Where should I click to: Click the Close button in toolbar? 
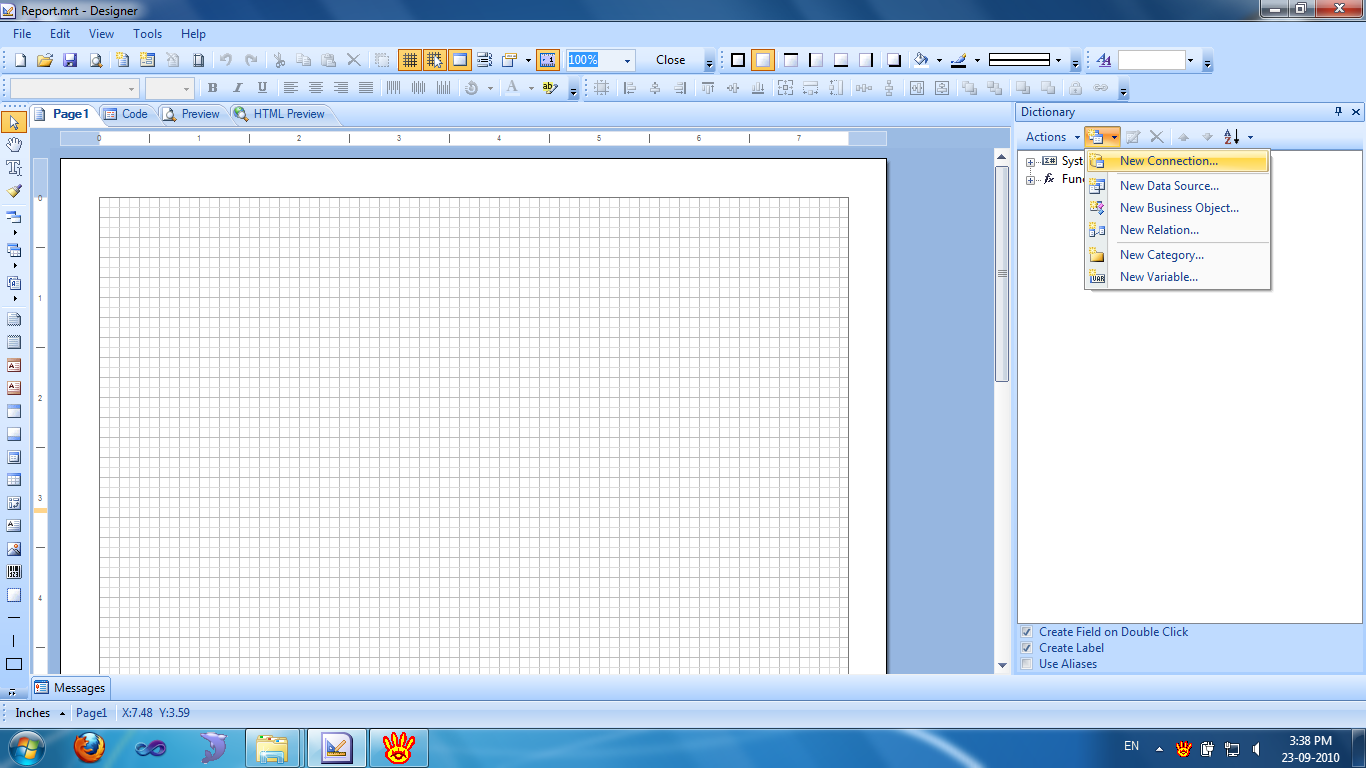pos(671,60)
